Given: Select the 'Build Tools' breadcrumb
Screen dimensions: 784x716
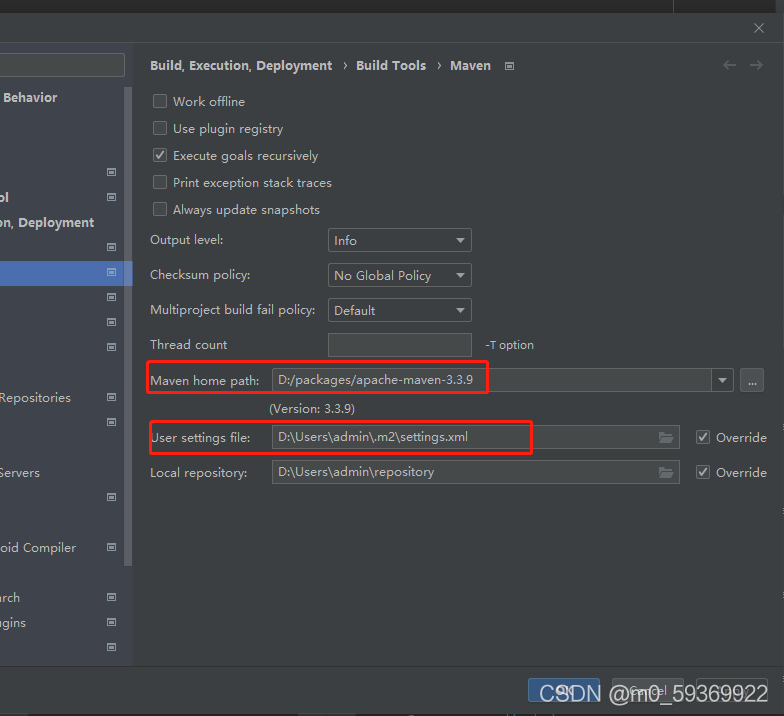Looking at the screenshot, I should click(391, 66).
